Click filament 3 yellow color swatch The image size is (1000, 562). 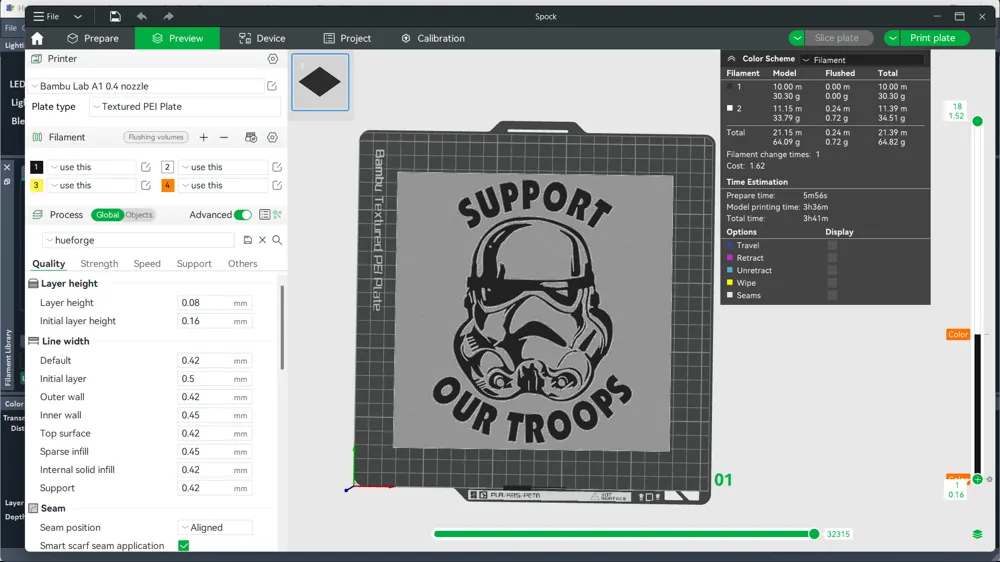[x=36, y=186]
